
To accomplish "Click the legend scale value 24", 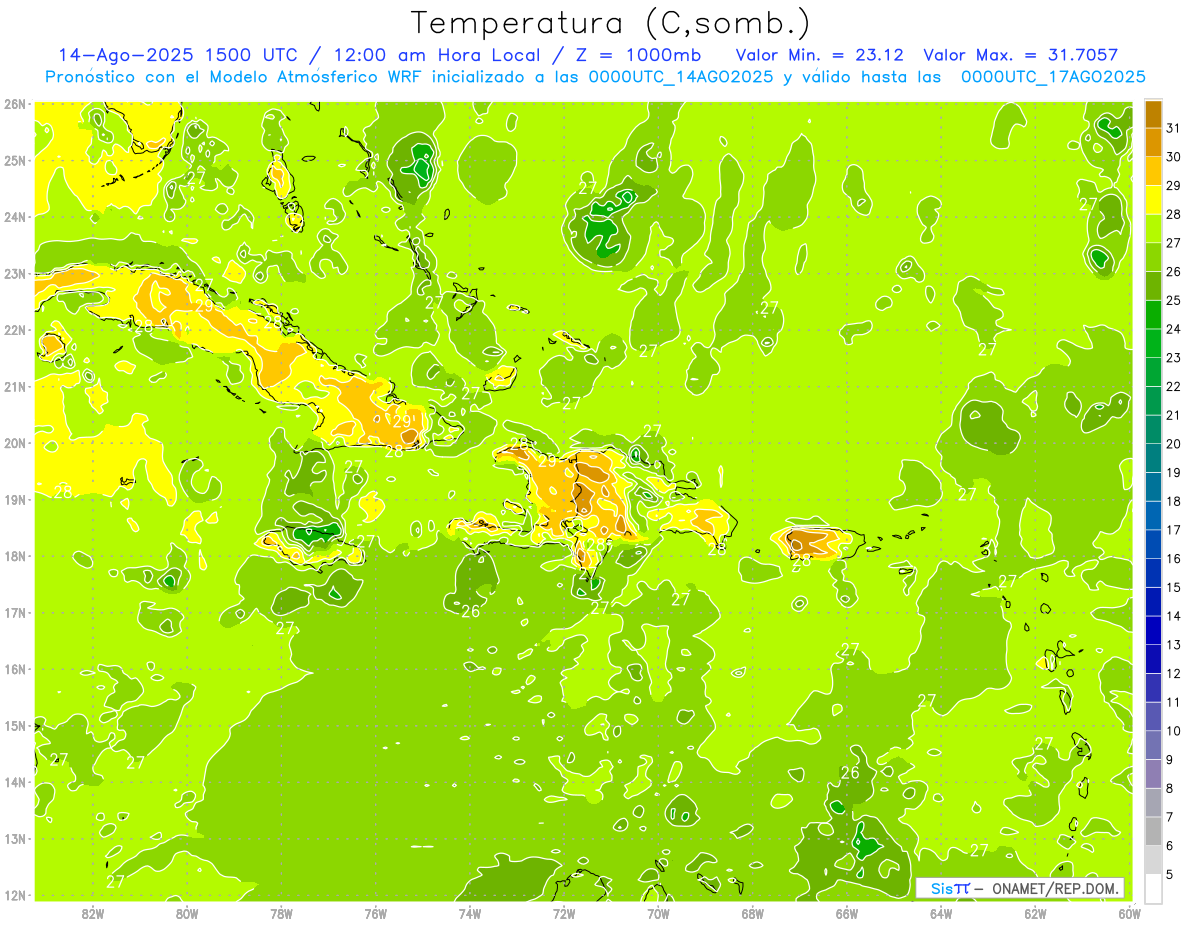I will pyautogui.click(x=1173, y=329).
